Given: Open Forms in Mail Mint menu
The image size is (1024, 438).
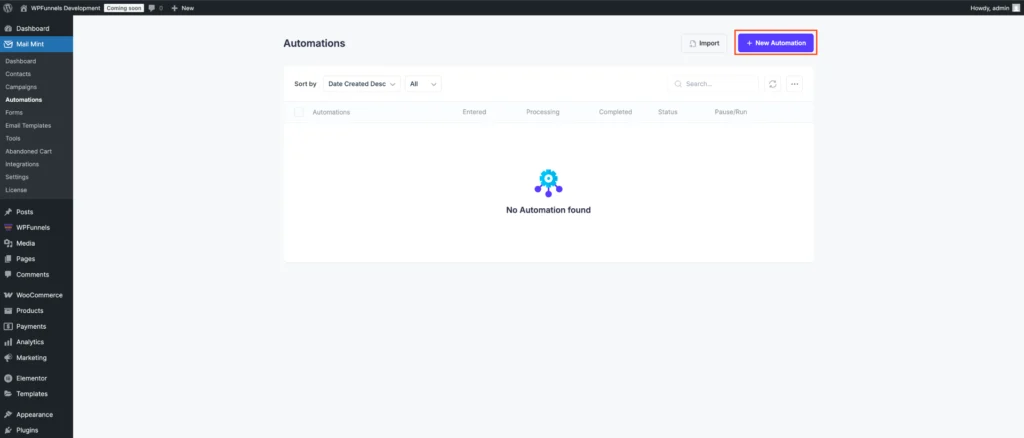Looking at the screenshot, I should 14,112.
